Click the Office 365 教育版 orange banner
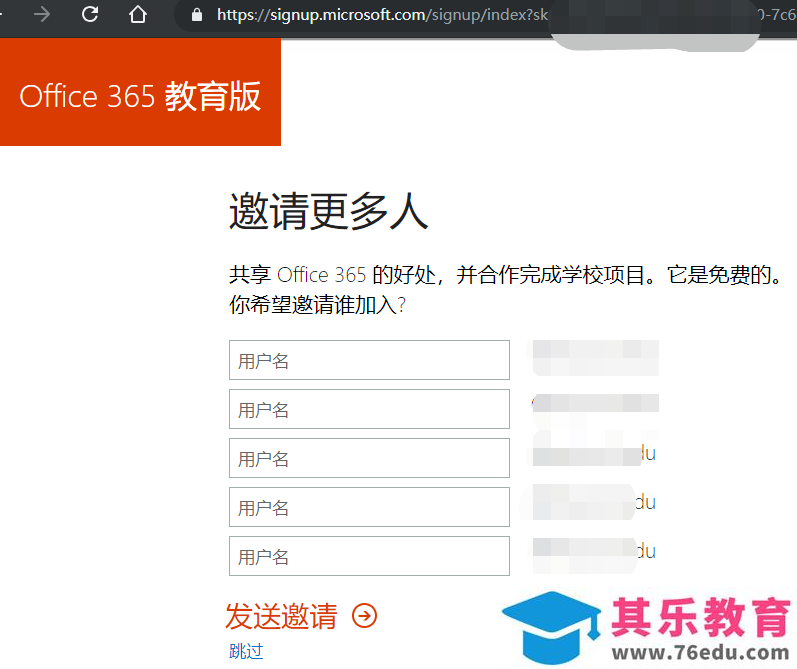The image size is (797, 669). [140, 92]
